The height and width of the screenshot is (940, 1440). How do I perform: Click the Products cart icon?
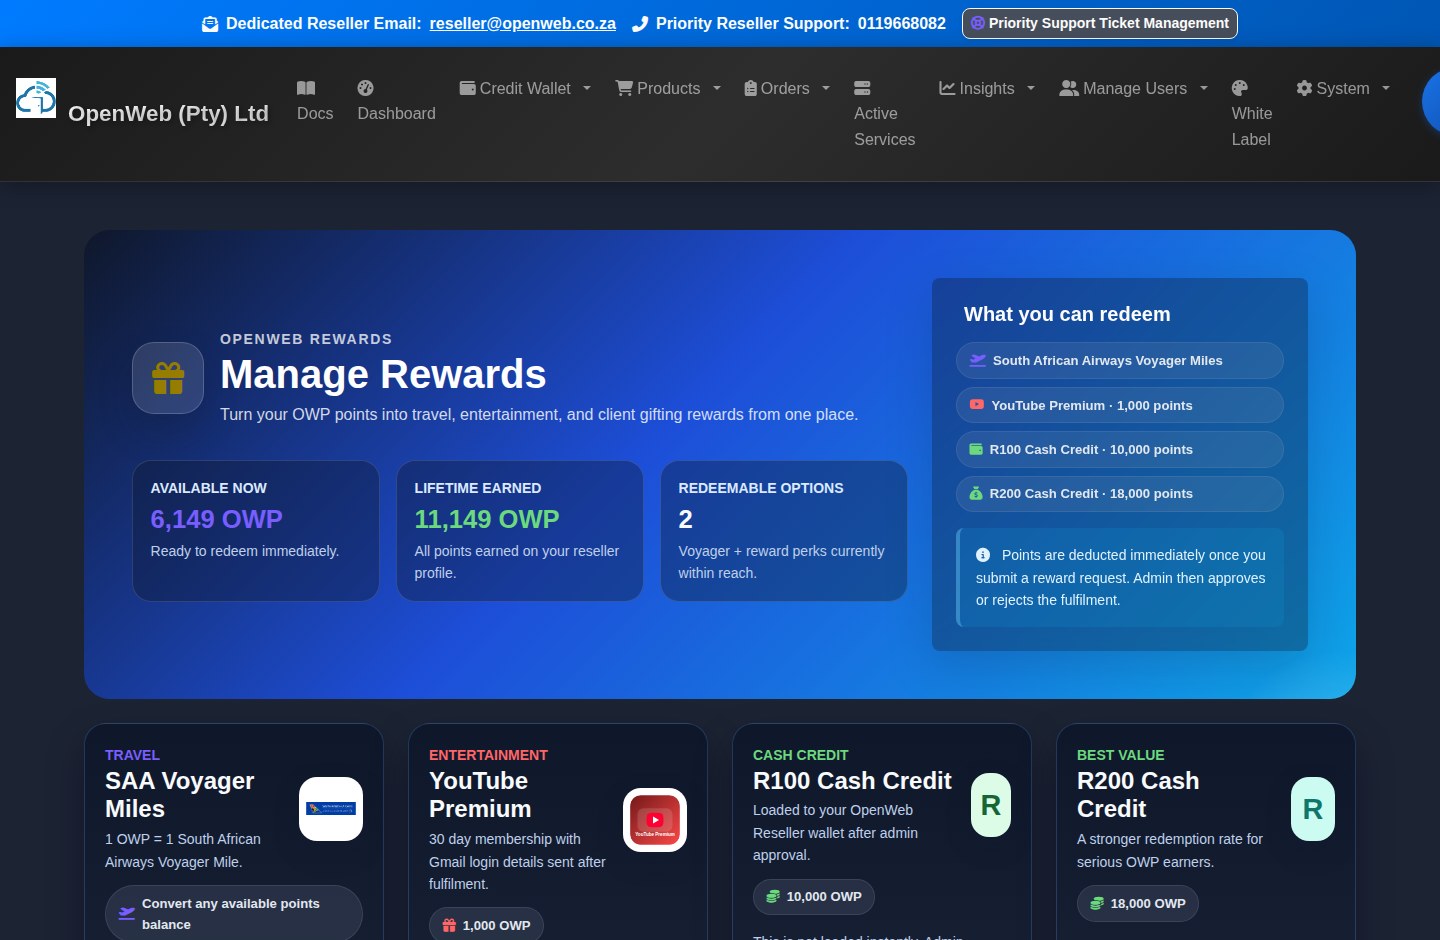click(624, 88)
